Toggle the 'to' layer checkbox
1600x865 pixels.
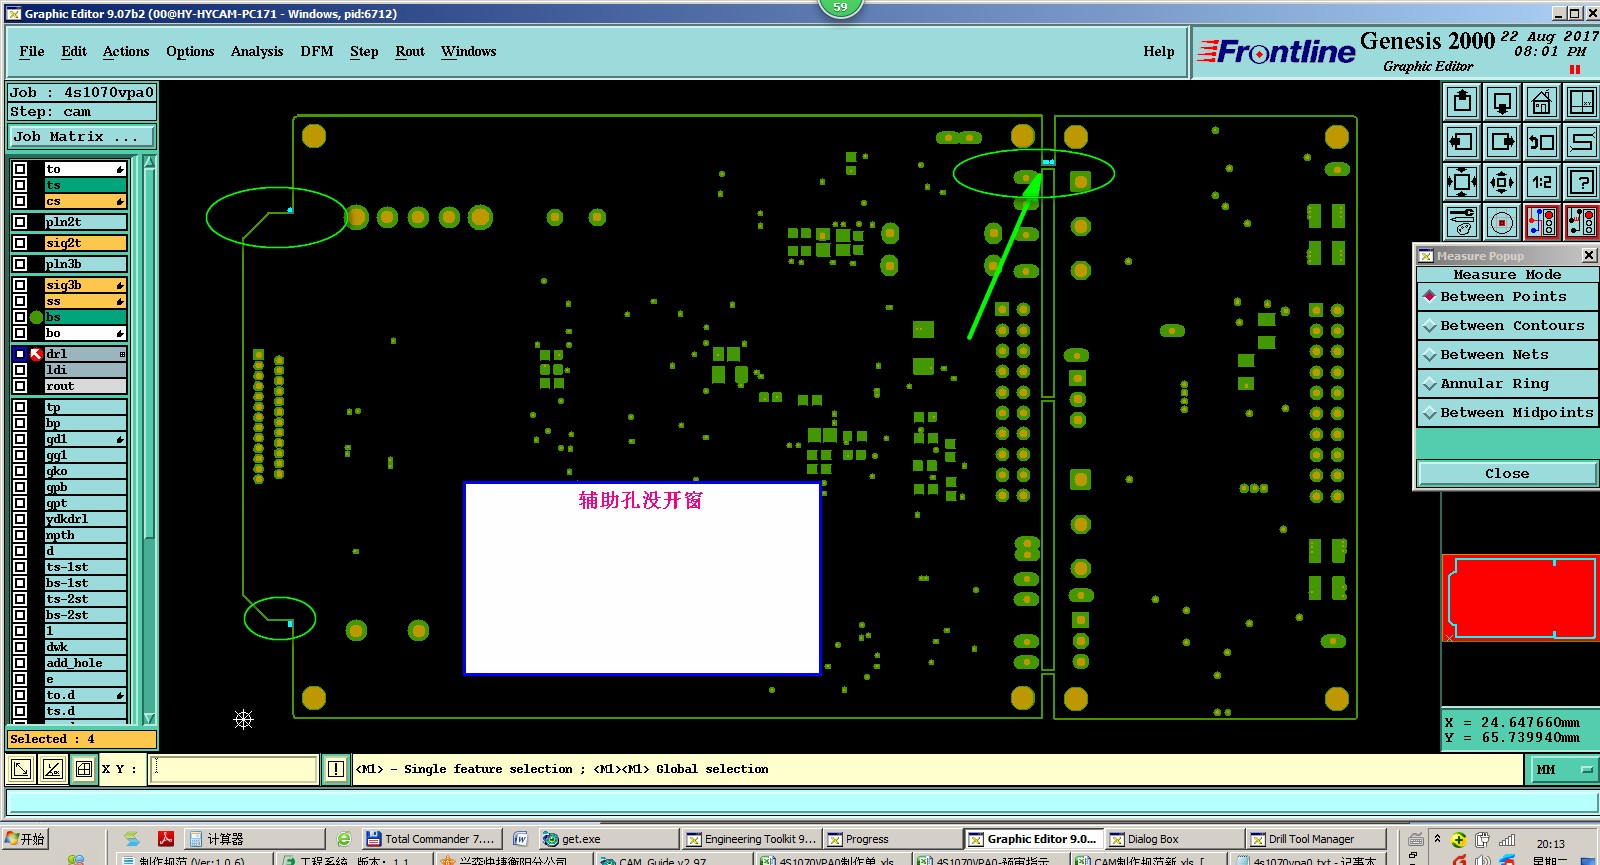pyautogui.click(x=20, y=169)
